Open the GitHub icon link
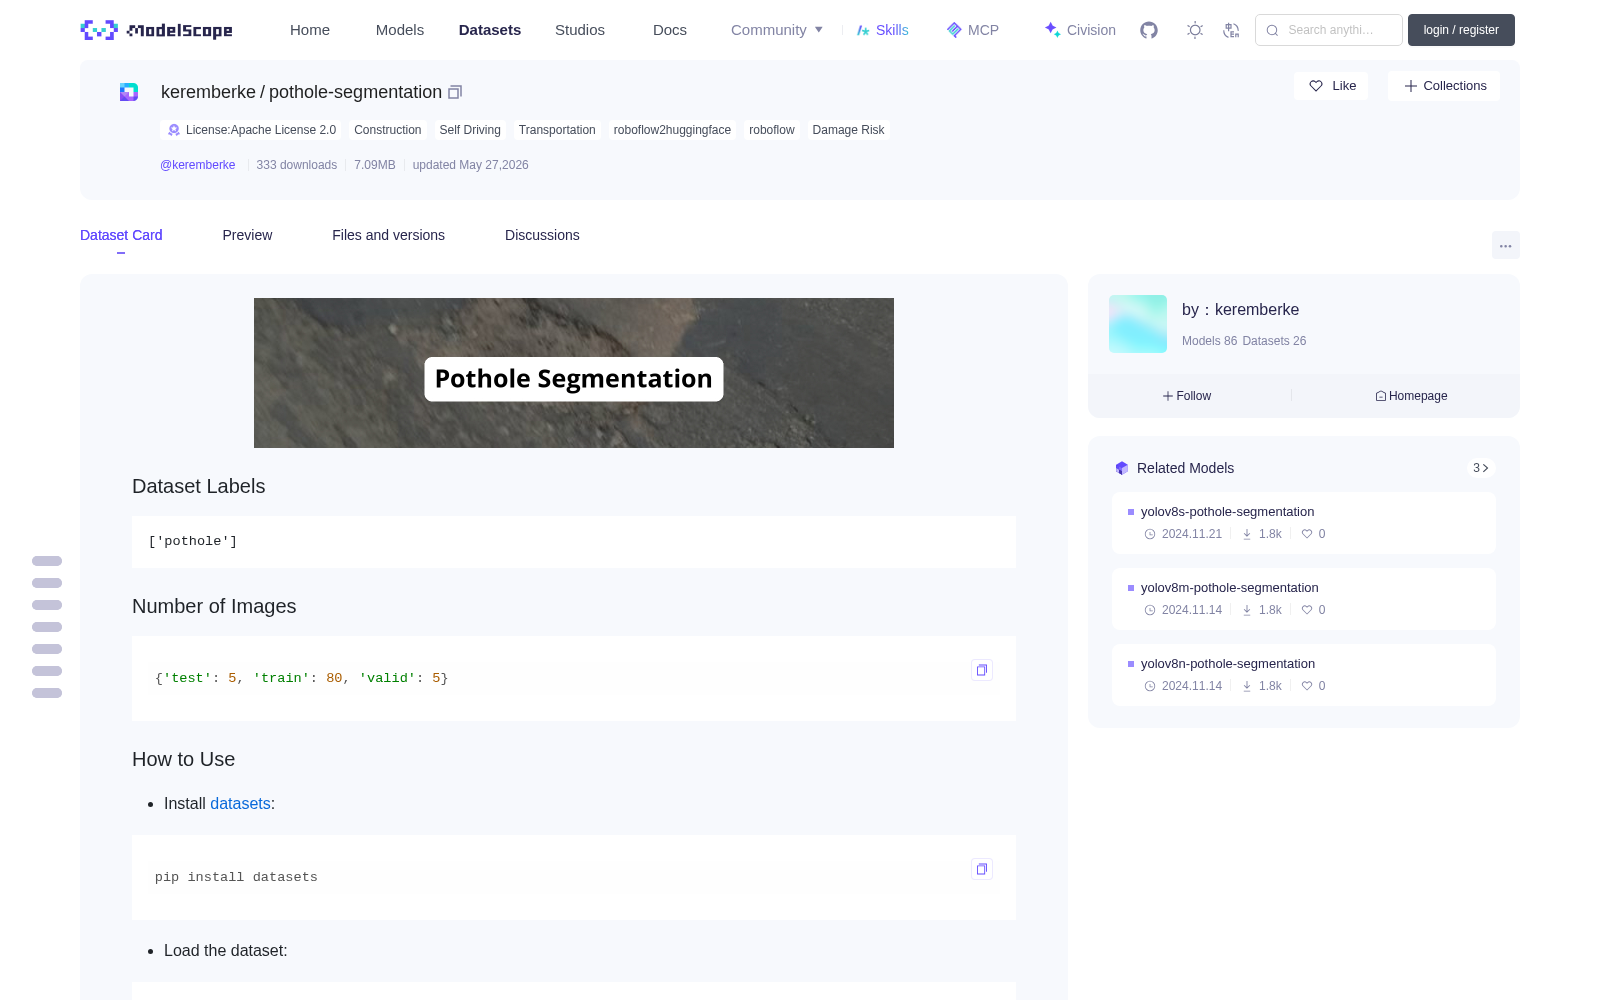Image resolution: width=1600 pixels, height=1000 pixels. click(x=1149, y=30)
